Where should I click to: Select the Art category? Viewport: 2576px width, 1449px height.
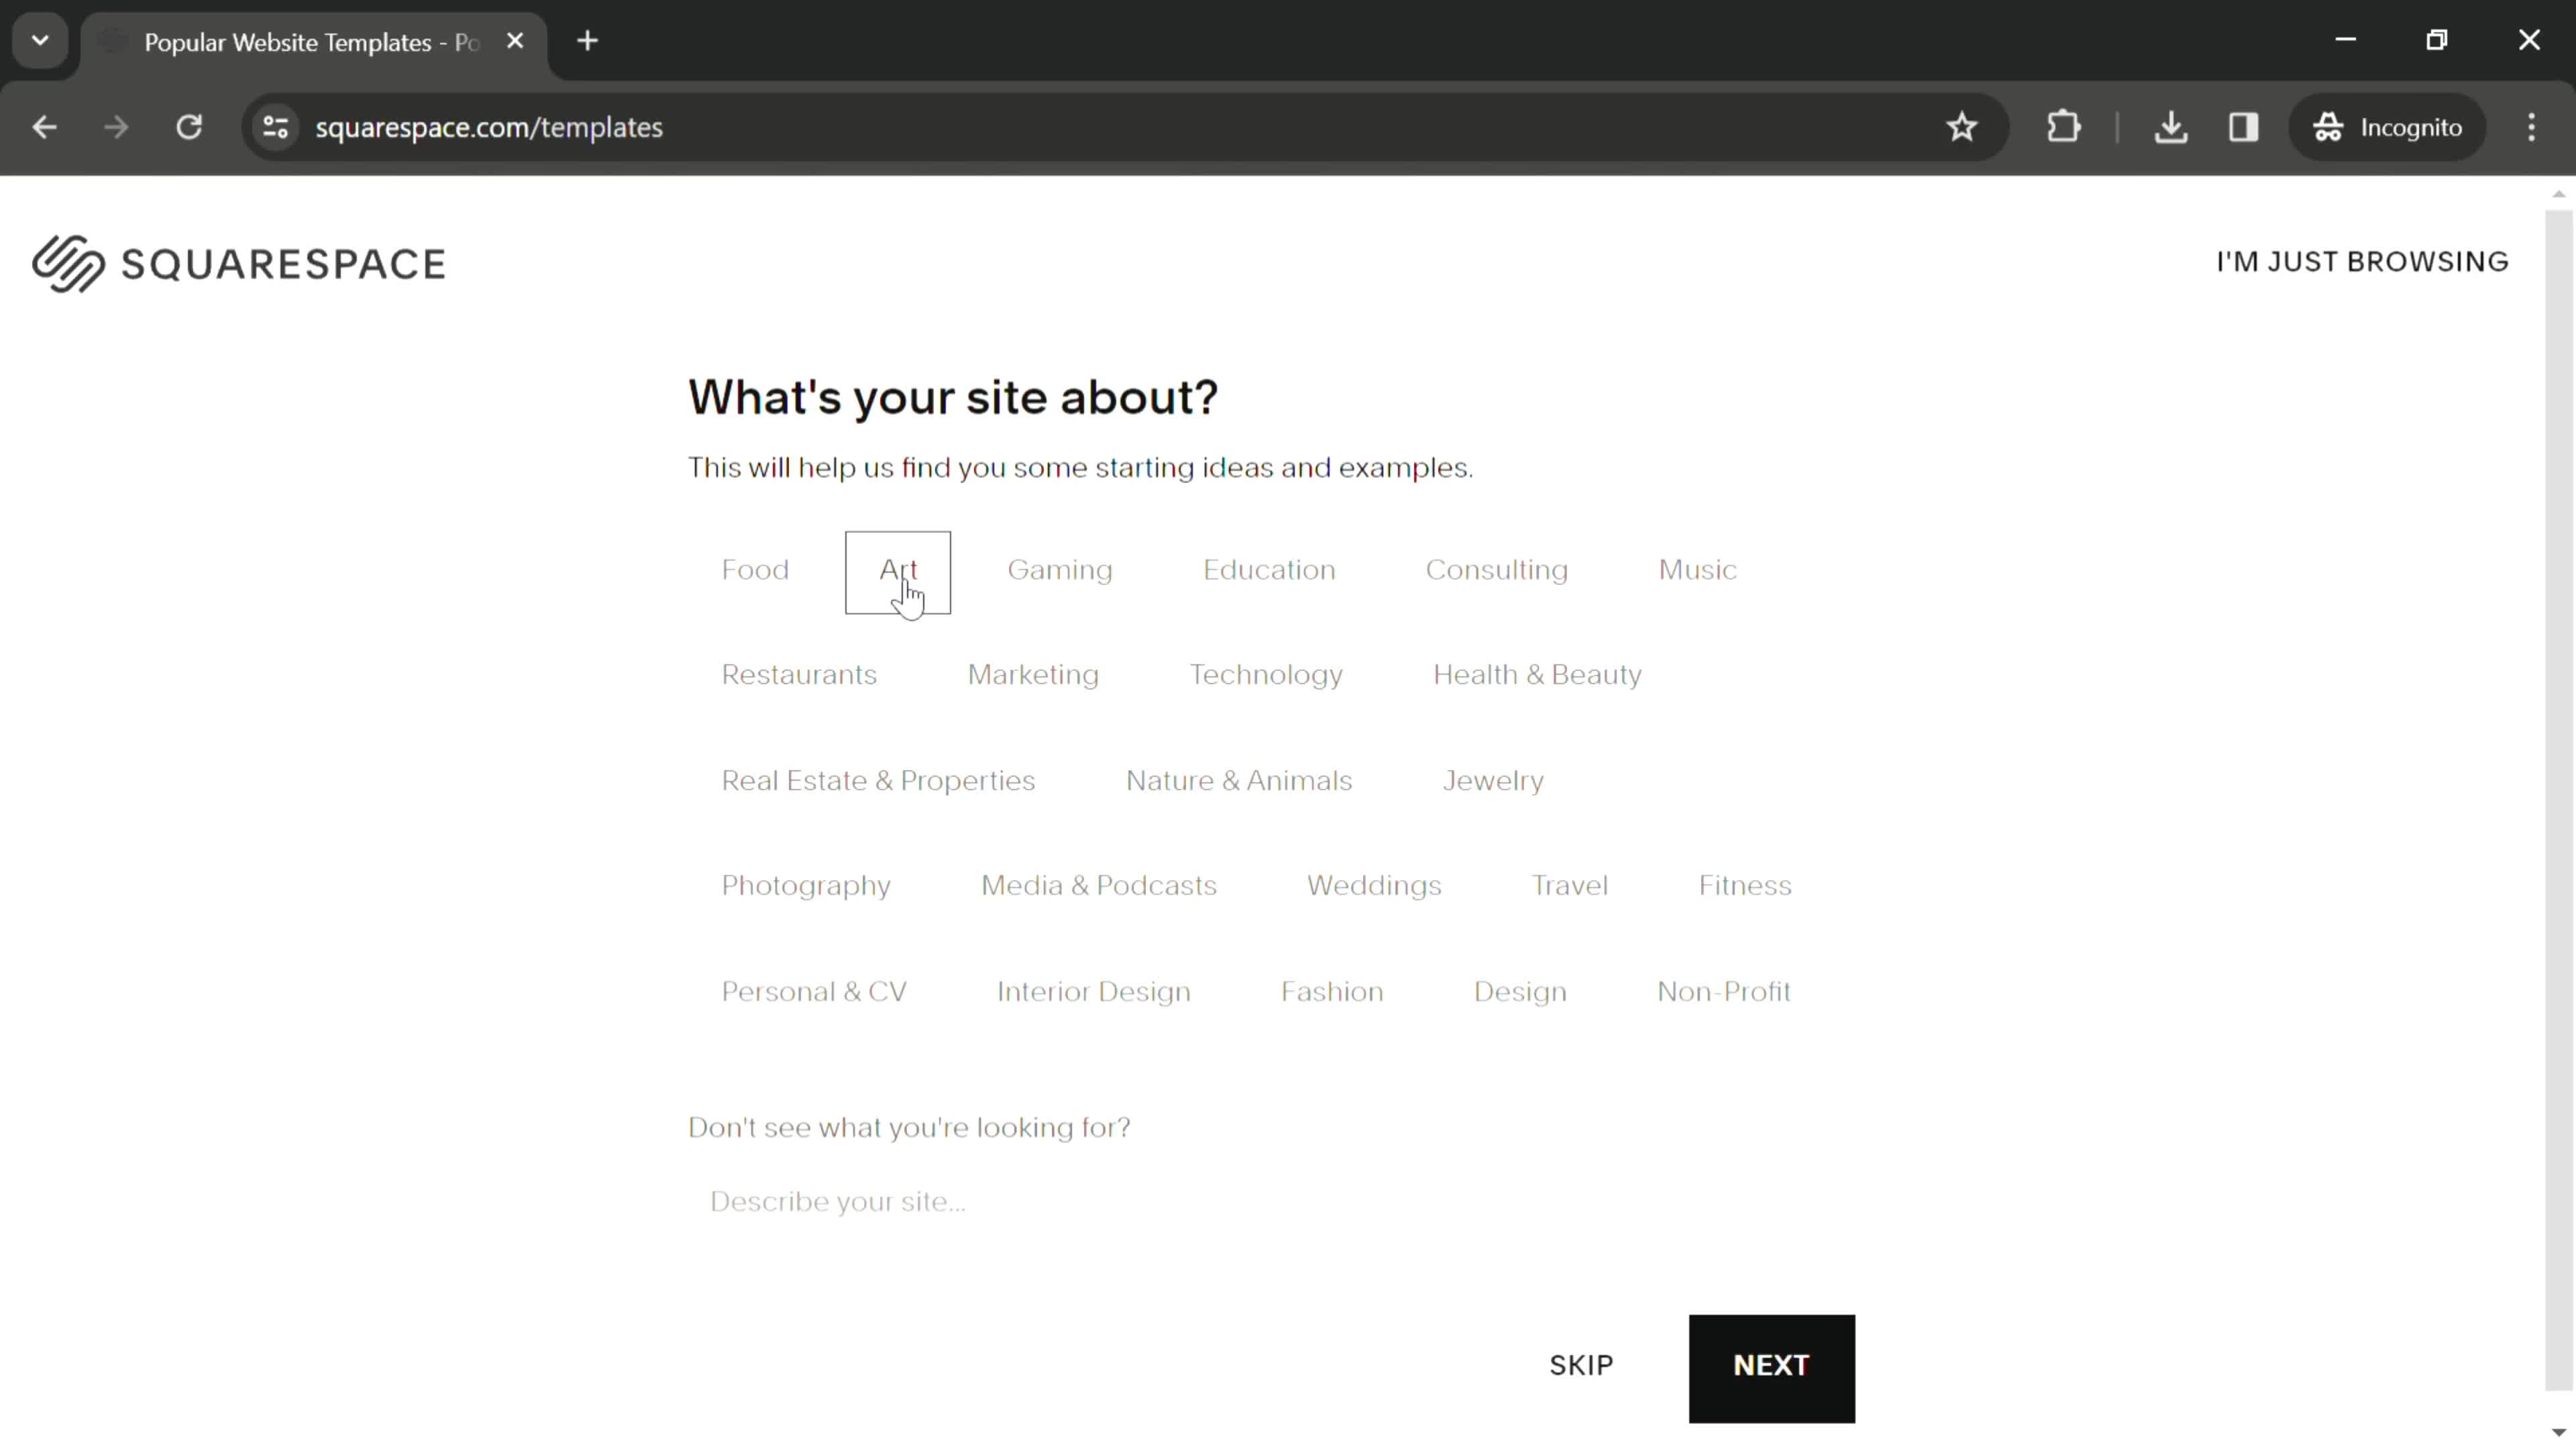pos(898,572)
